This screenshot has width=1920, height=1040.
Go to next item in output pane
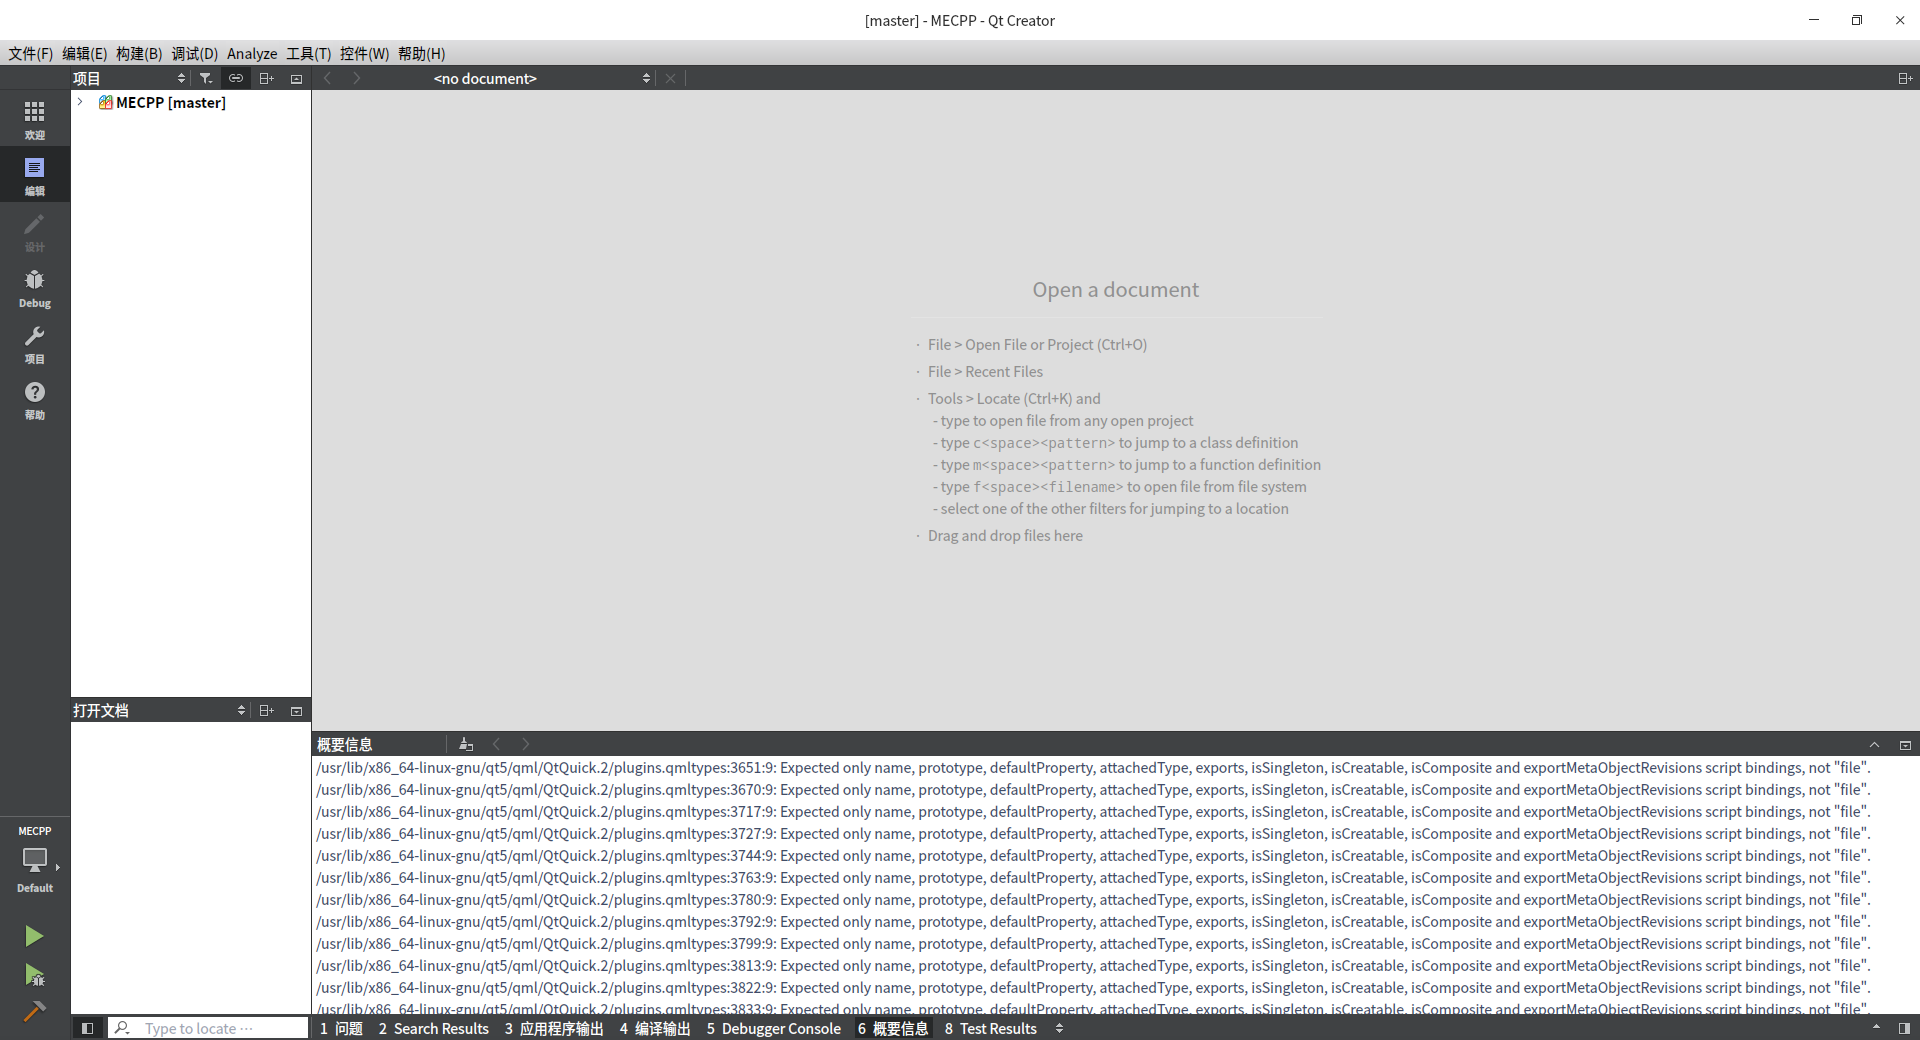click(526, 744)
